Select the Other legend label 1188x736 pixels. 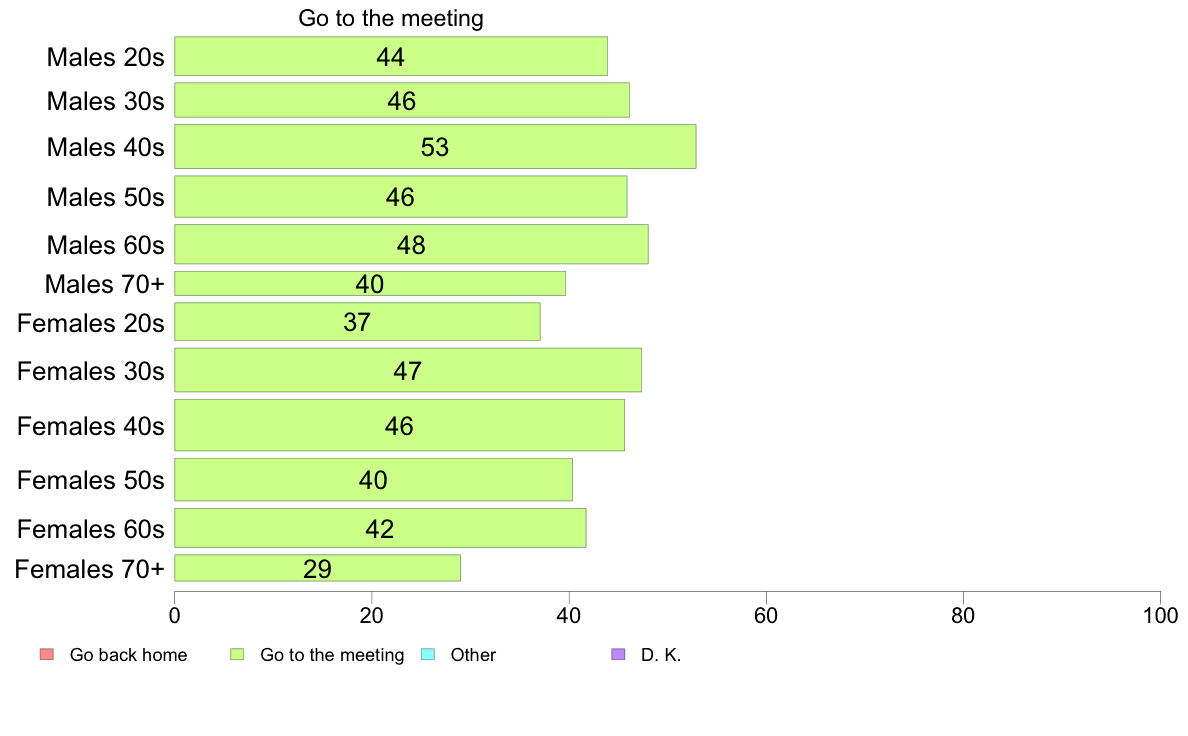click(473, 655)
